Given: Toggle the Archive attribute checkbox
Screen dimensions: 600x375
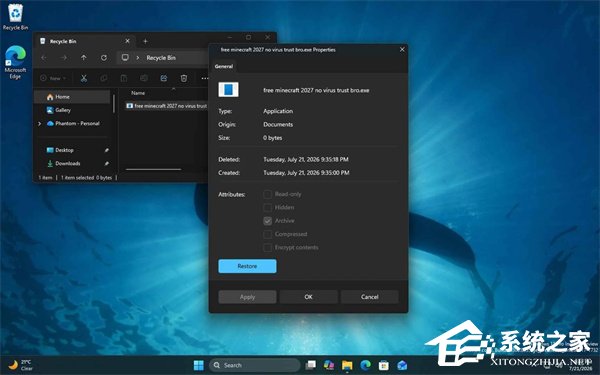Looking at the screenshot, I should point(267,221).
